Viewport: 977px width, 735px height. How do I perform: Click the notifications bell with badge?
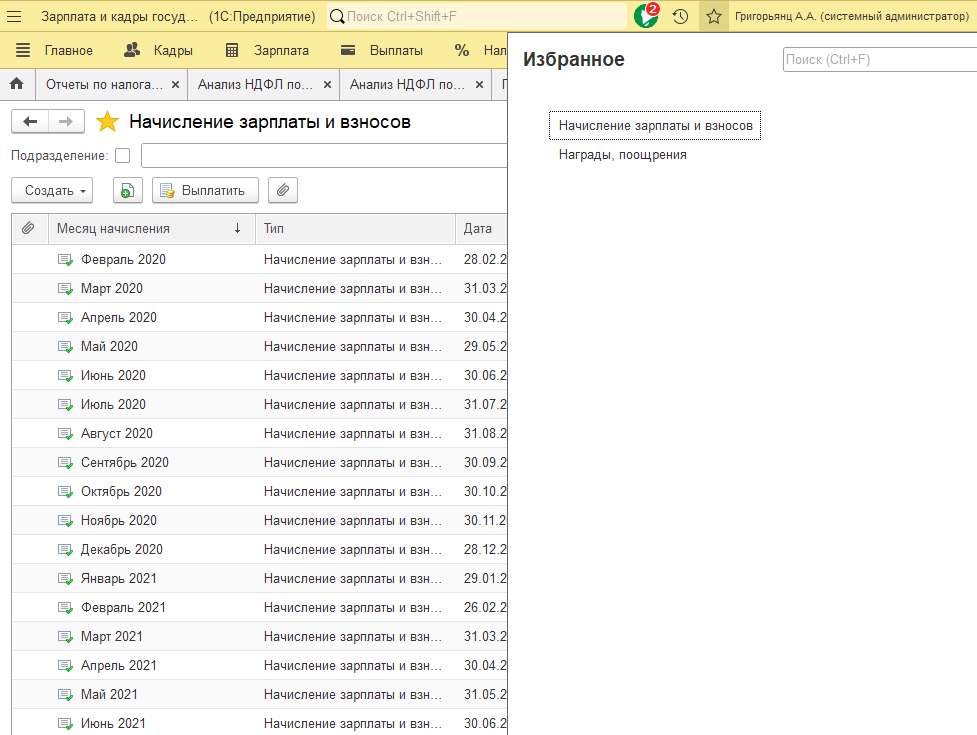[x=646, y=16]
